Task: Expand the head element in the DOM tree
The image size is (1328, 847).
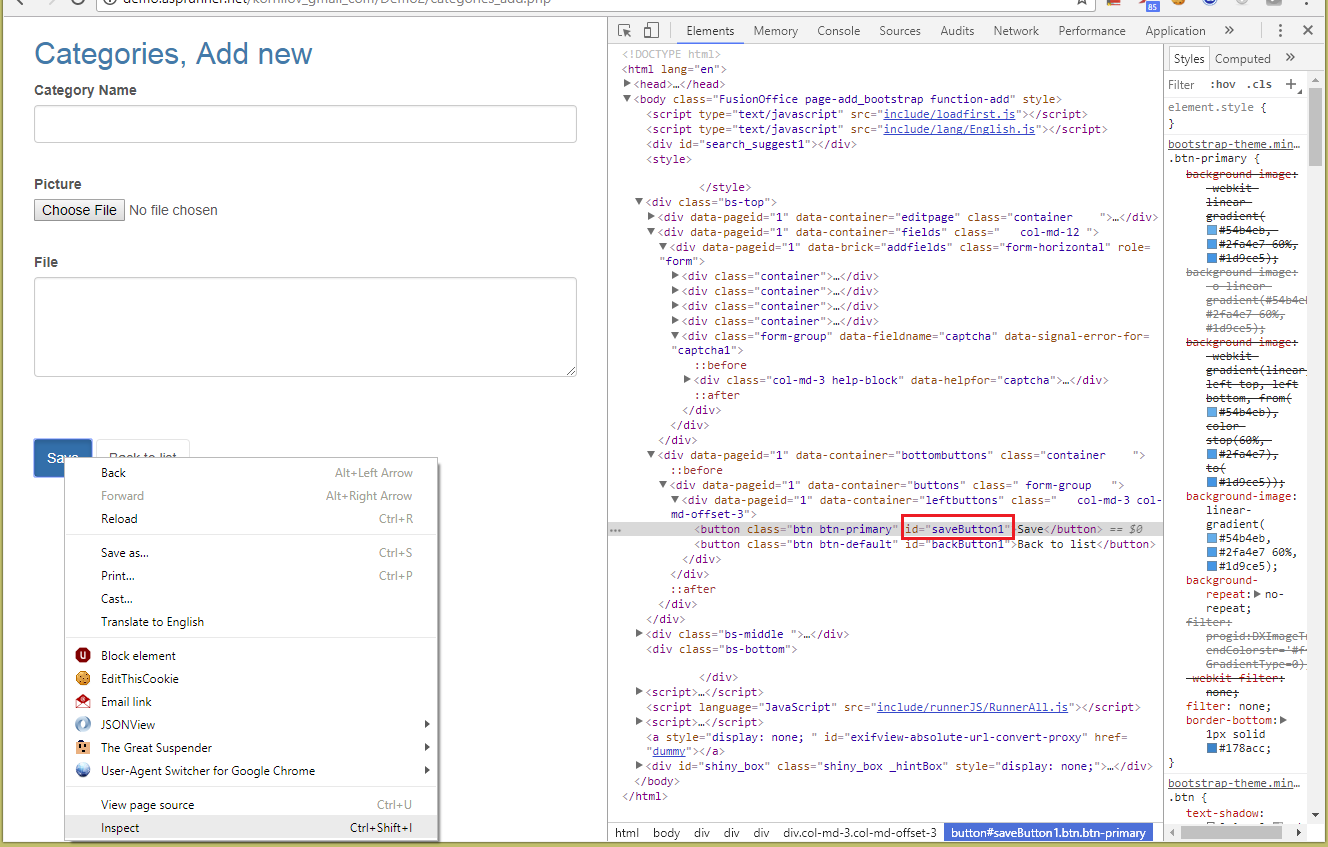Action: point(628,84)
